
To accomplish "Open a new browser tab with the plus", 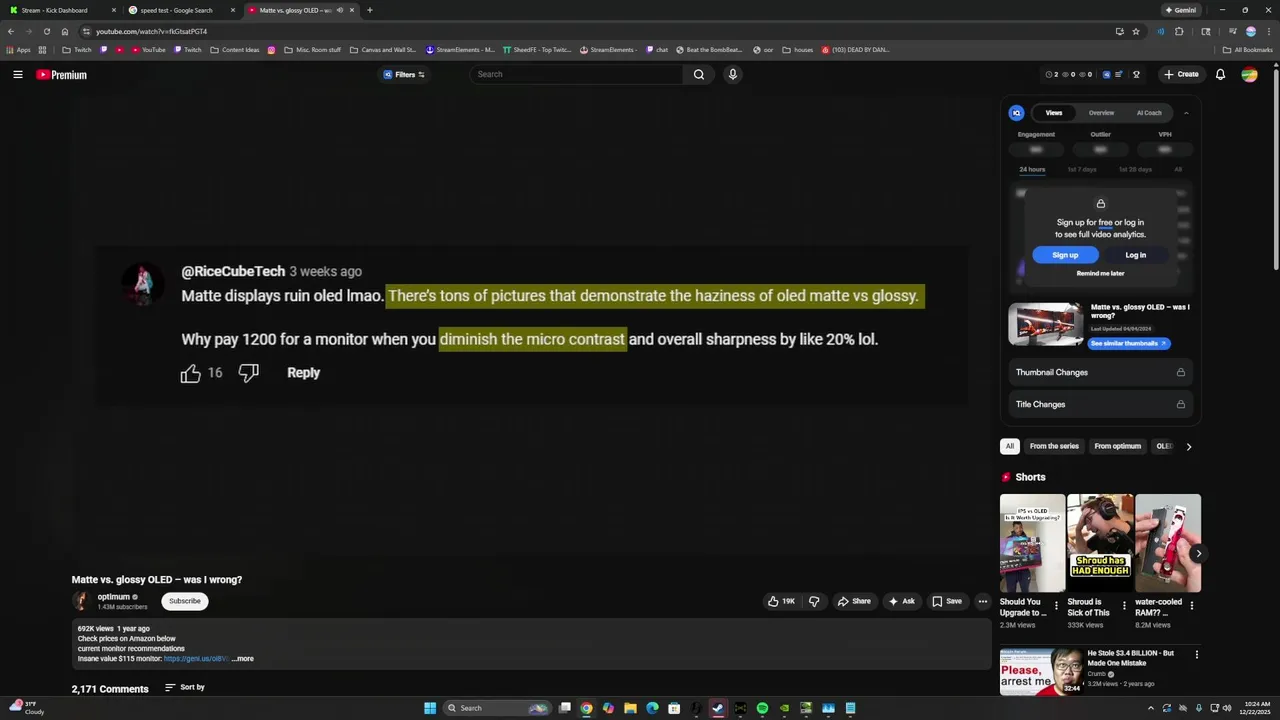I will click(370, 10).
